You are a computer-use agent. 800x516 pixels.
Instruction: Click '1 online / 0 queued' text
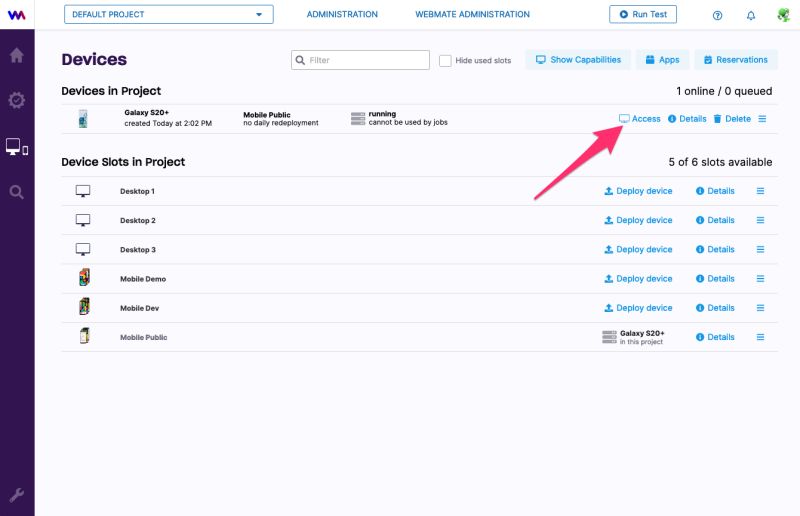click(724, 91)
